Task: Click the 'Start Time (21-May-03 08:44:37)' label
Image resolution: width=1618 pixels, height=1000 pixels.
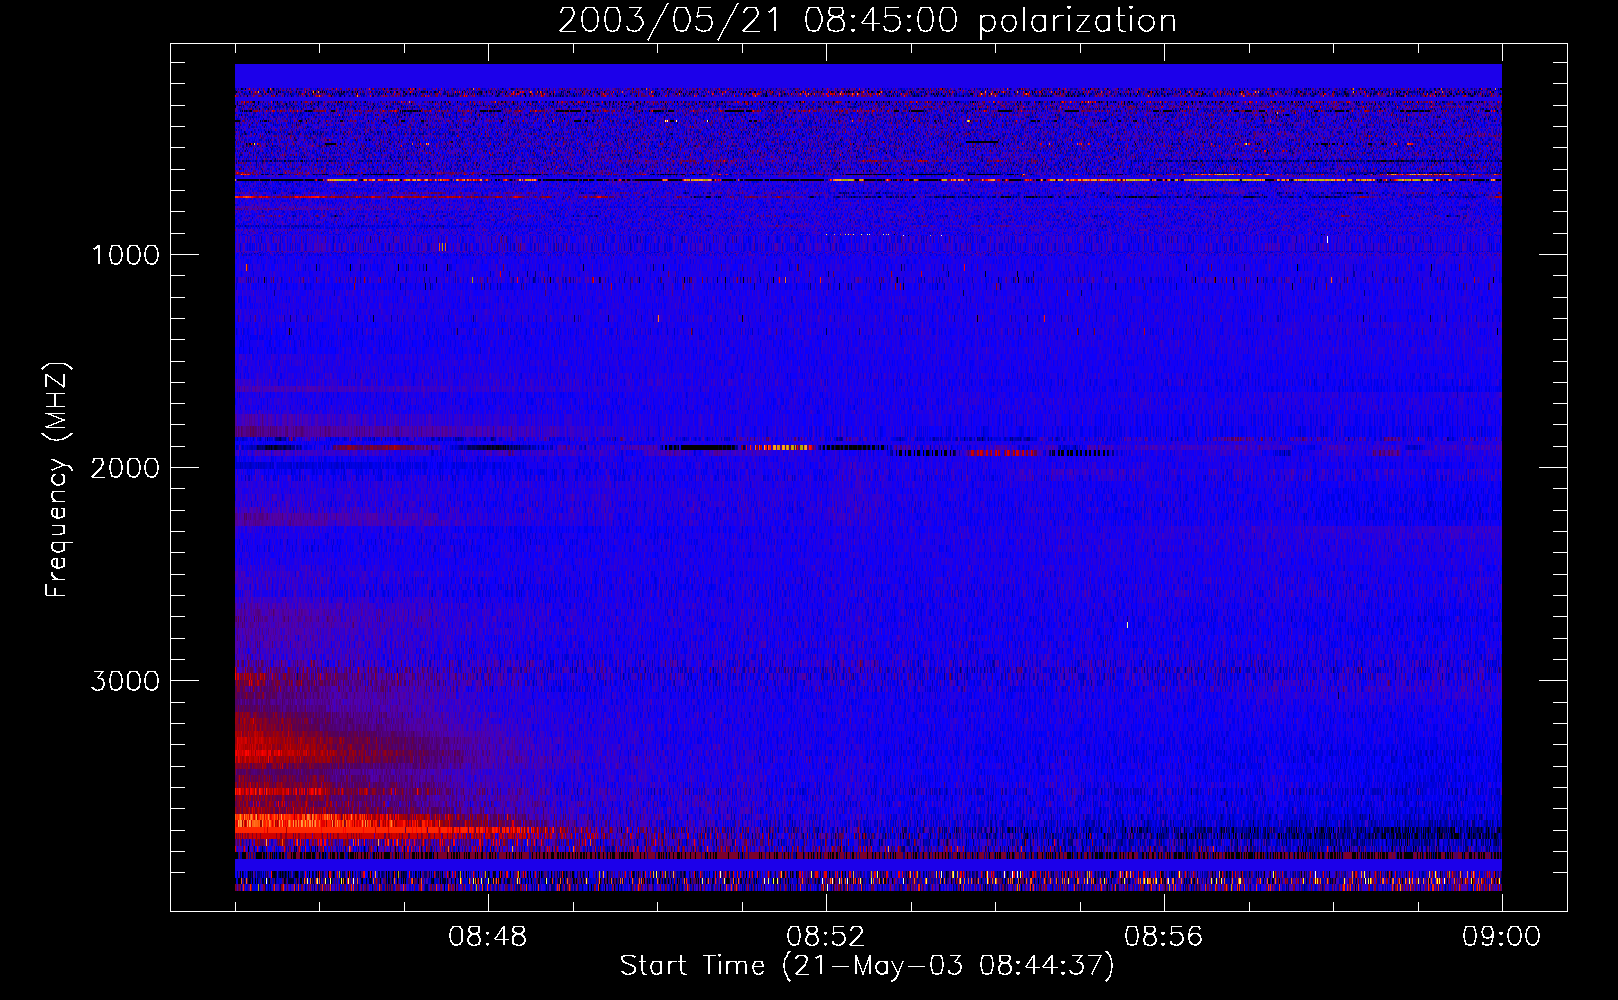Action: coord(867,966)
